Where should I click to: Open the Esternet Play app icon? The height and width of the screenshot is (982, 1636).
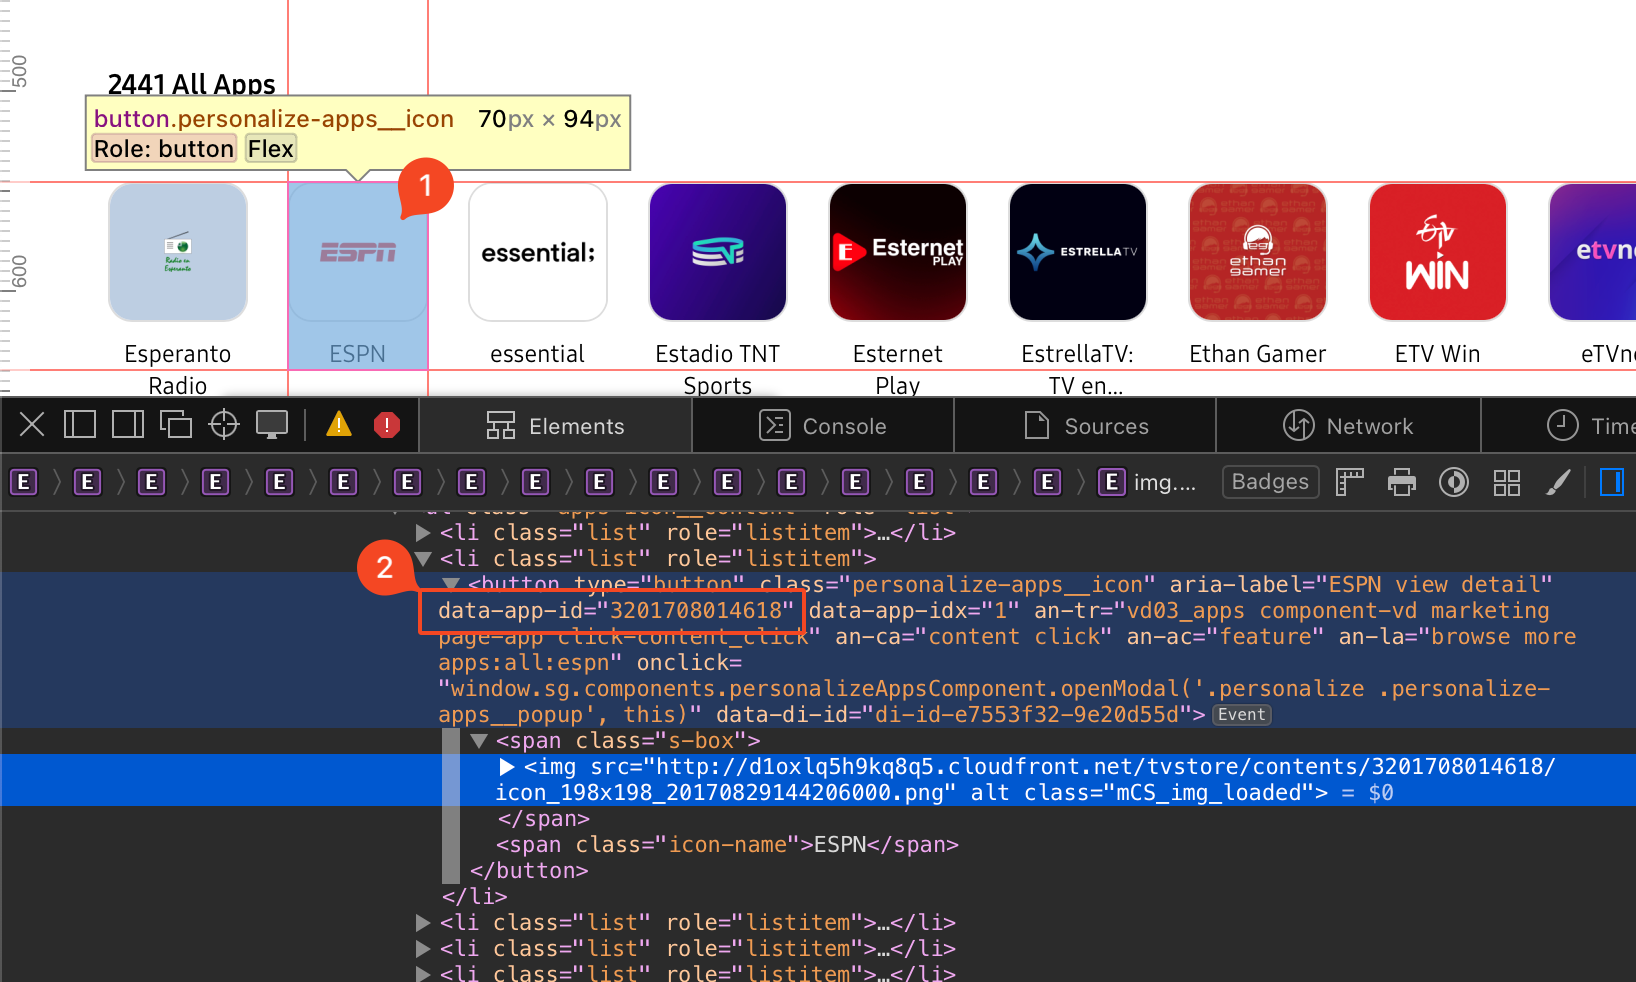898,252
